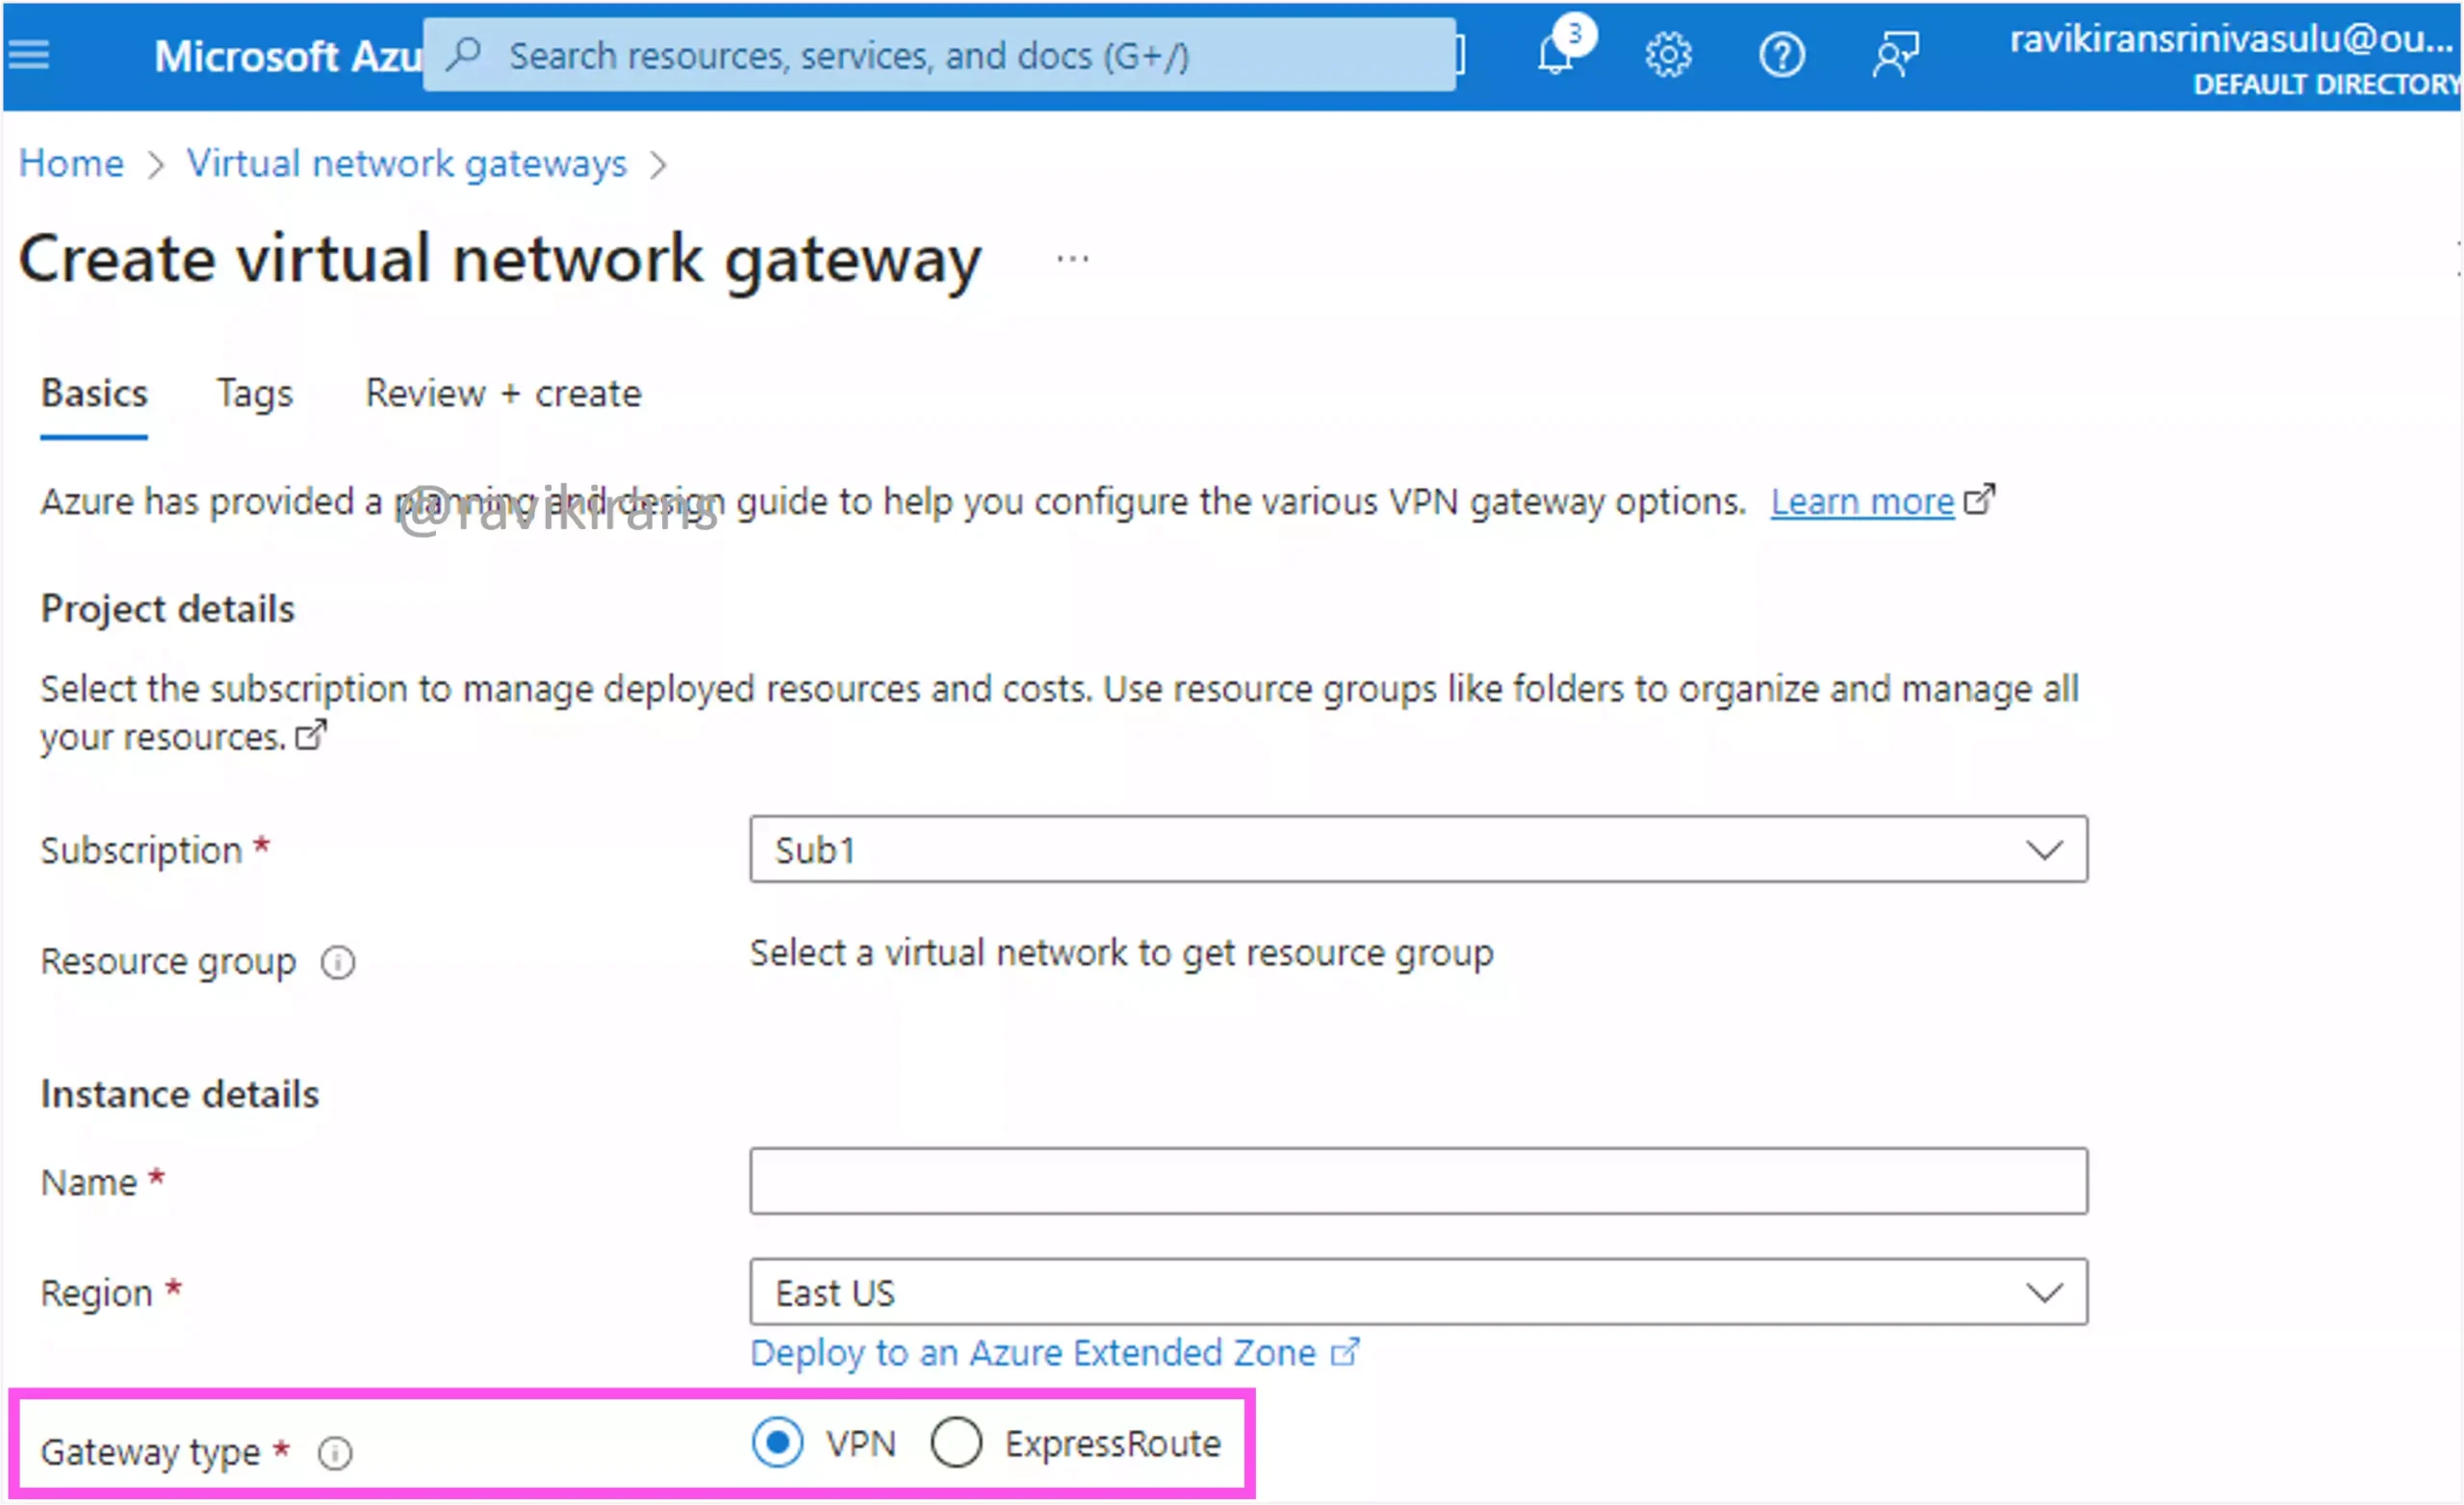Open the portal hamburger menu
Image resolution: width=2464 pixels, height=1505 pixels.
point(29,55)
